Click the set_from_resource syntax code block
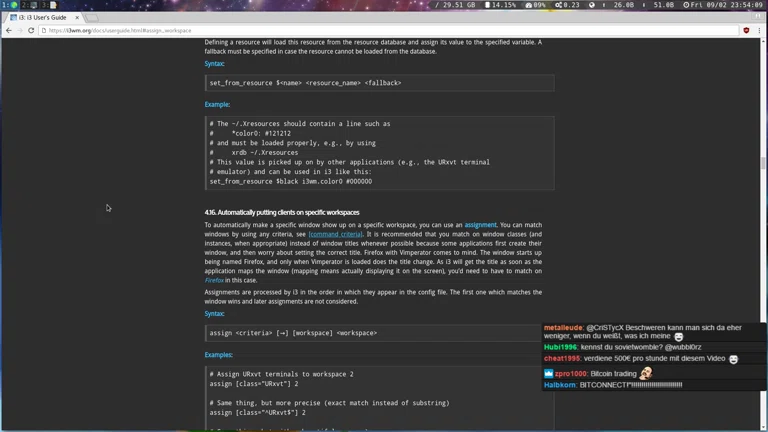This screenshot has width=768, height=432. pyautogui.click(x=380, y=83)
